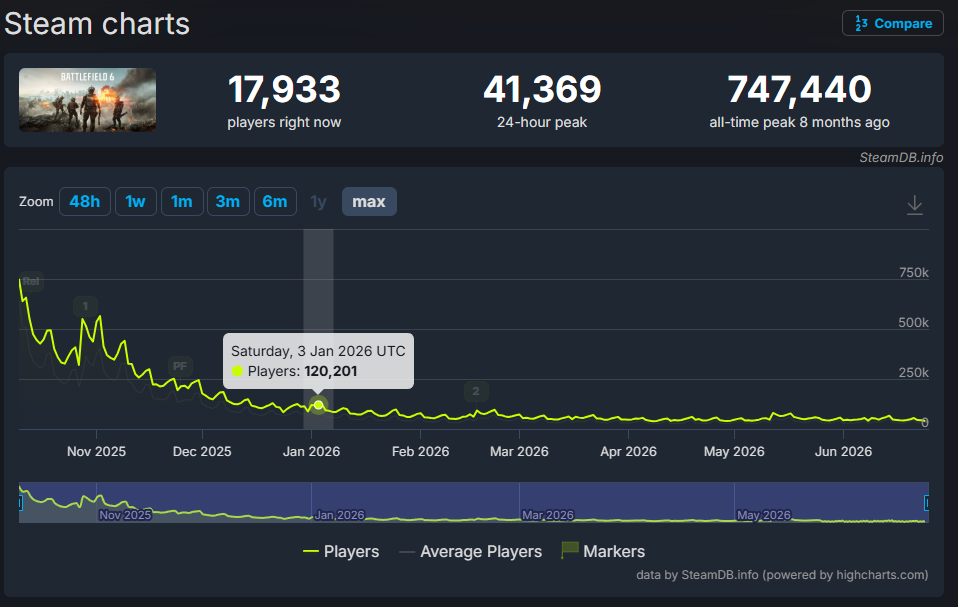
Task: Click the download chart icon
Action: 915,205
